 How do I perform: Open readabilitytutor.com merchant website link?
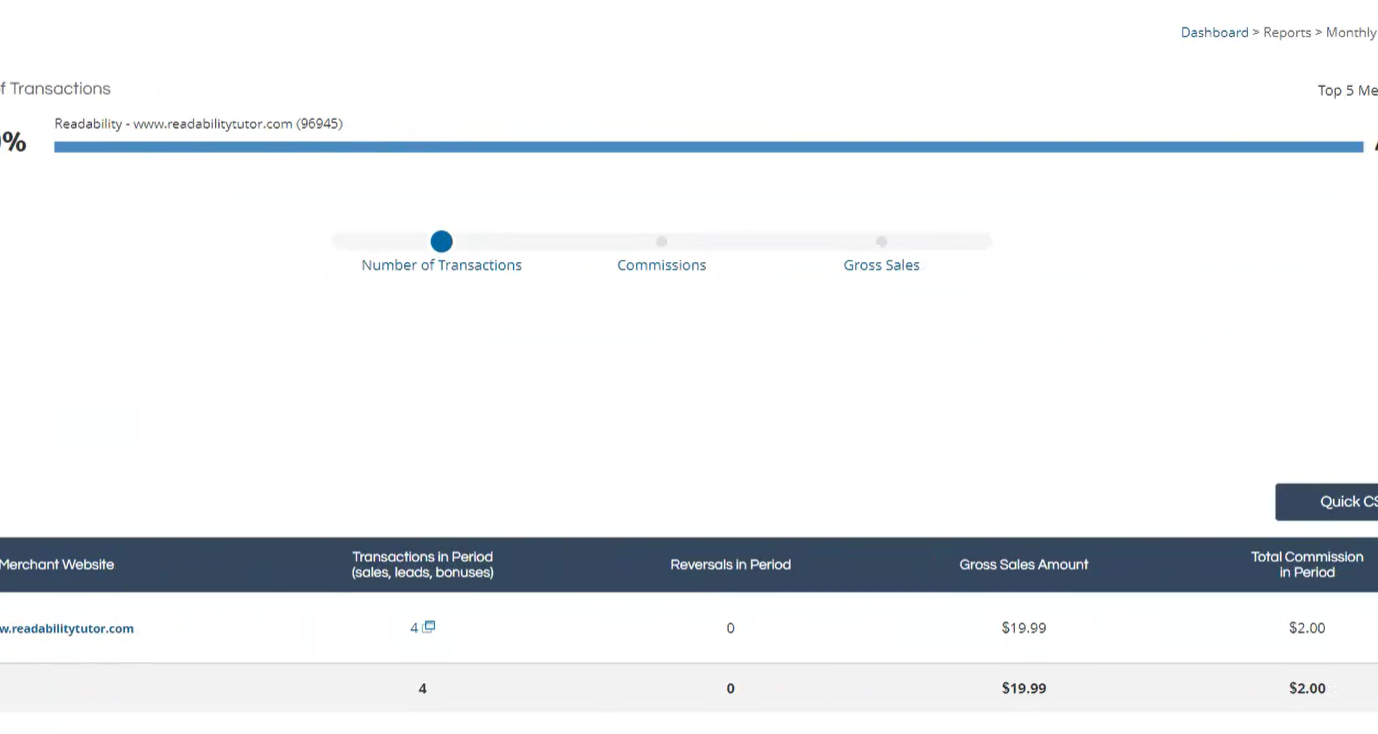(67, 628)
